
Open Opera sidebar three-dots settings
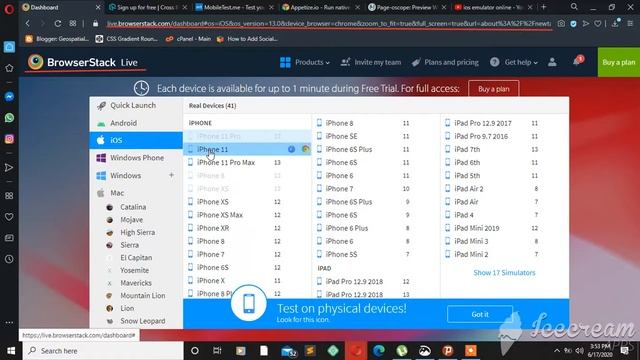pyautogui.click(x=9, y=322)
